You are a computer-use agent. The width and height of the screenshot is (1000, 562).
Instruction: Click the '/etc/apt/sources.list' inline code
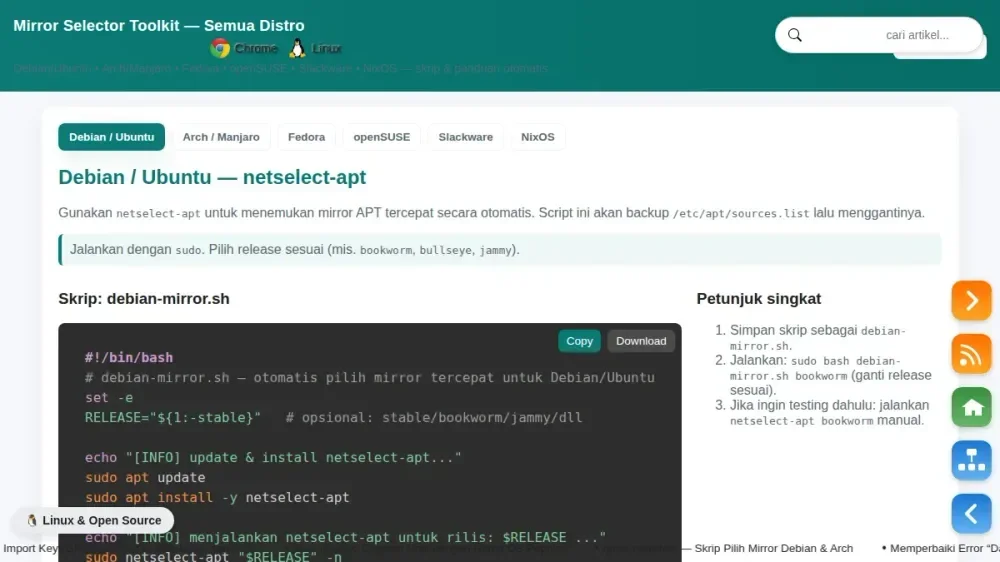point(740,214)
